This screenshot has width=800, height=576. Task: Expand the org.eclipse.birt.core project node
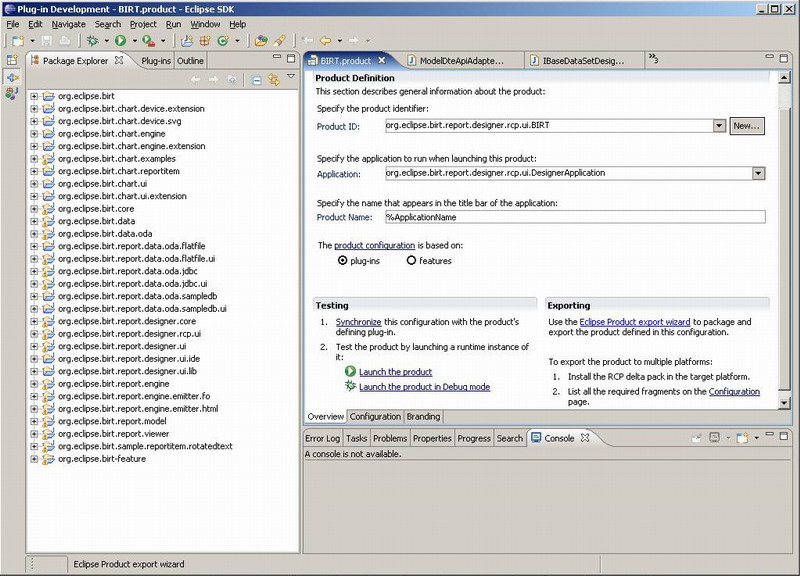(x=34, y=209)
